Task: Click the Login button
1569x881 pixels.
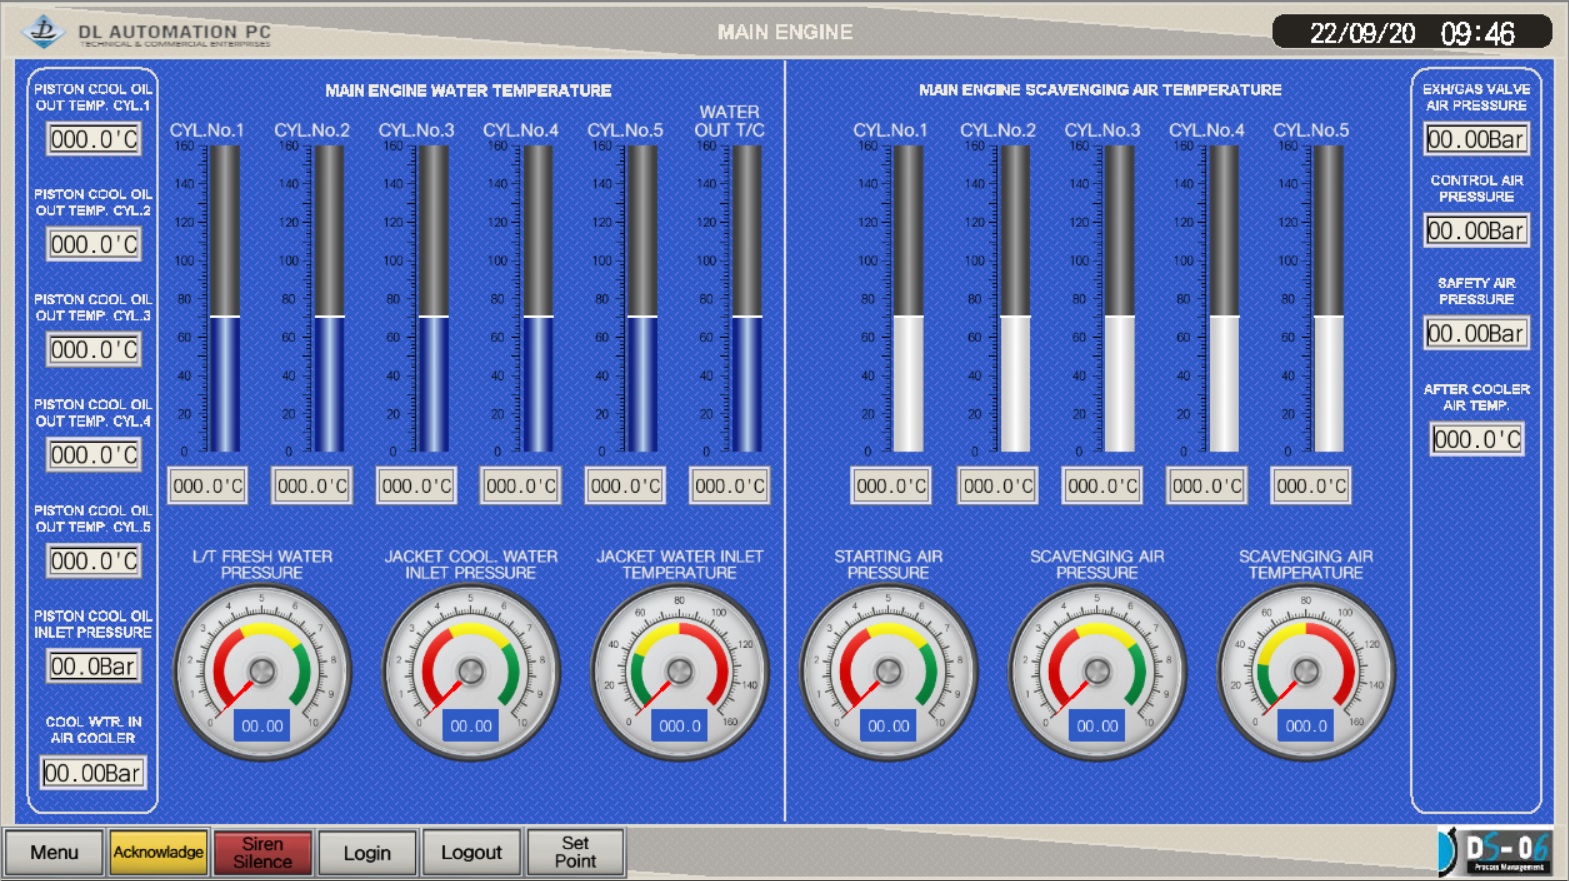Action: [x=367, y=852]
